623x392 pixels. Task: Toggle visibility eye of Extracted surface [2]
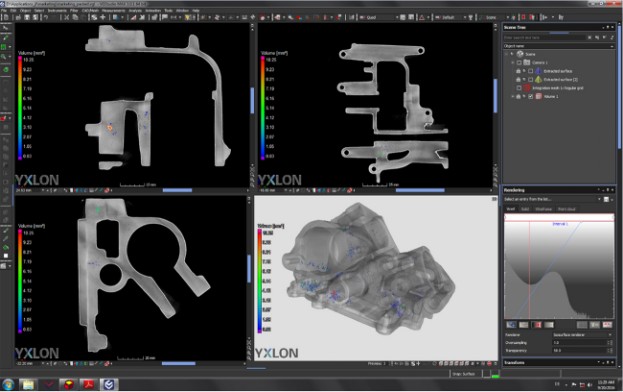[524, 79]
